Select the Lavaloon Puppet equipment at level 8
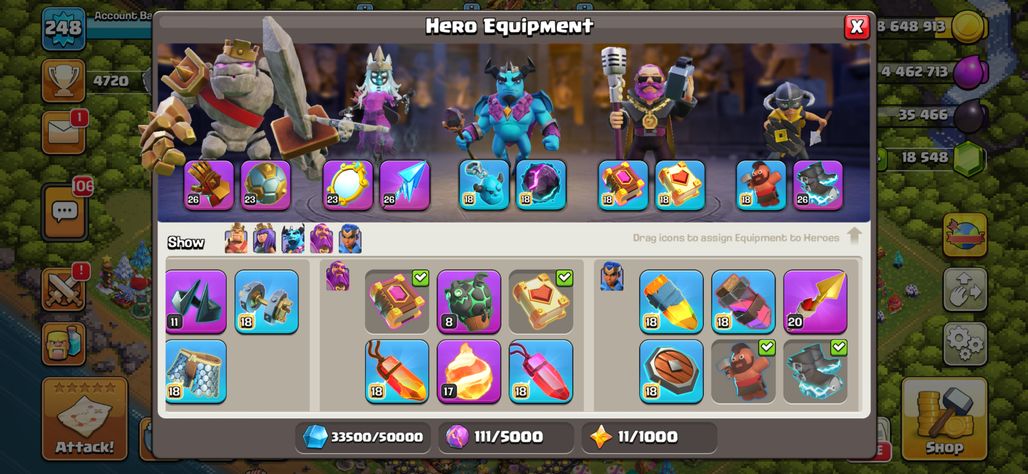 click(x=469, y=302)
